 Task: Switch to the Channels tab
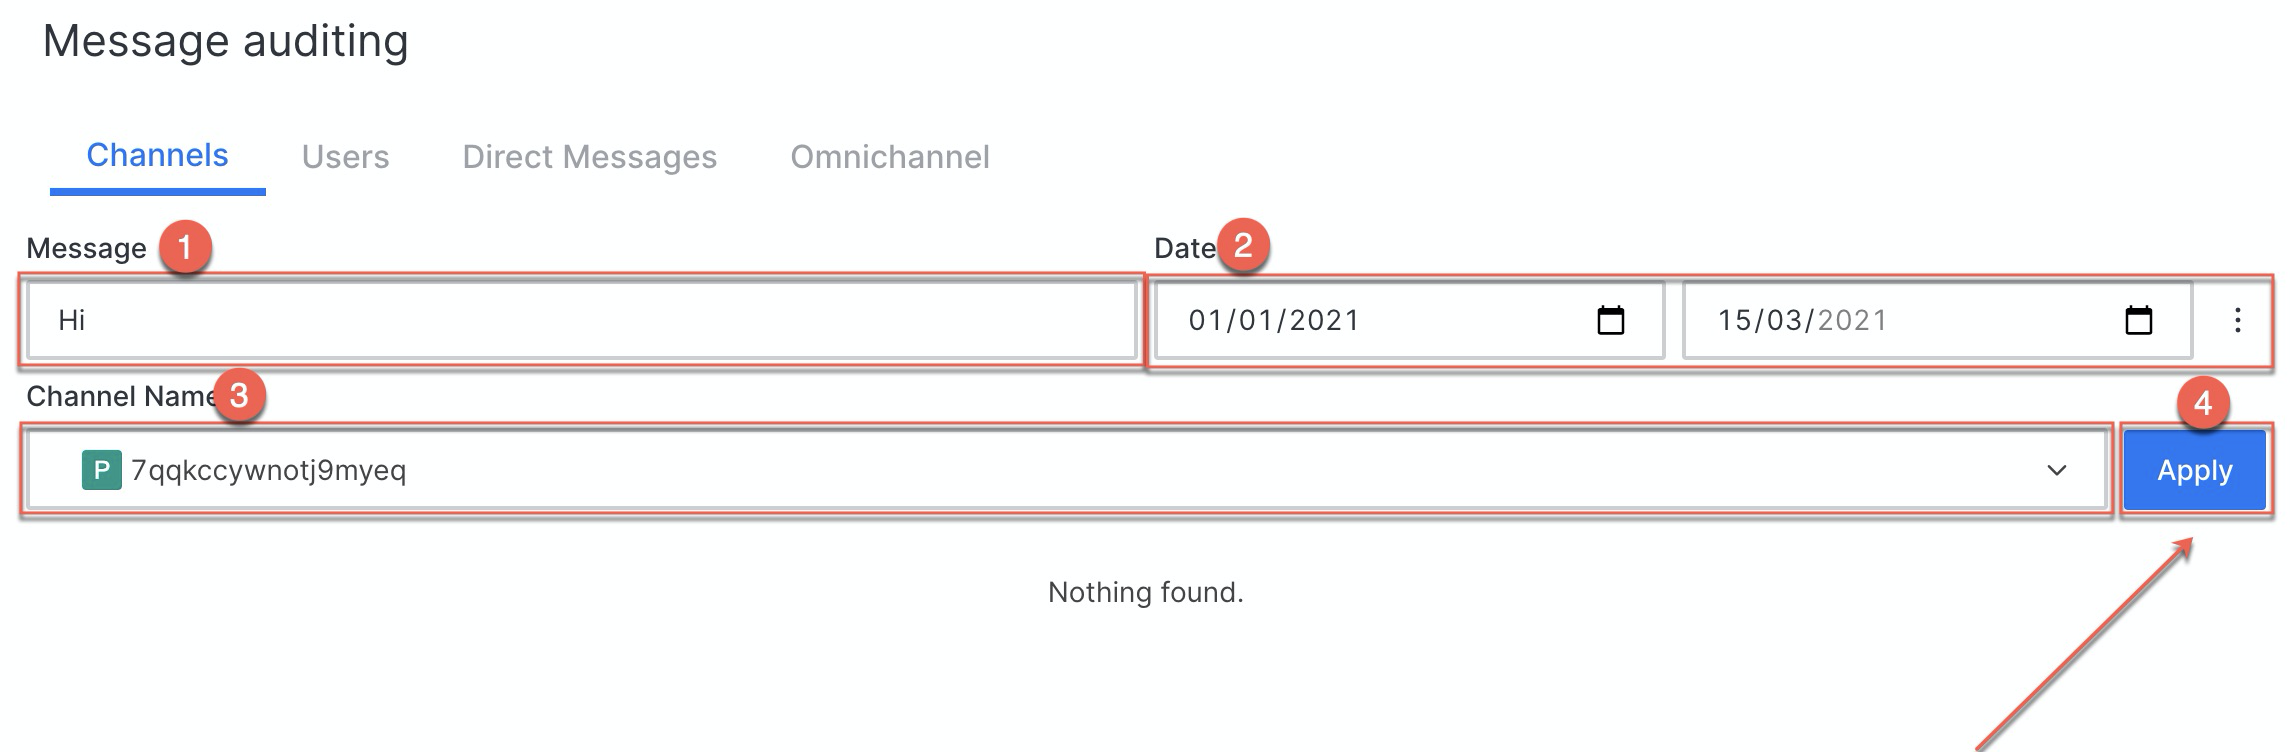(x=157, y=155)
